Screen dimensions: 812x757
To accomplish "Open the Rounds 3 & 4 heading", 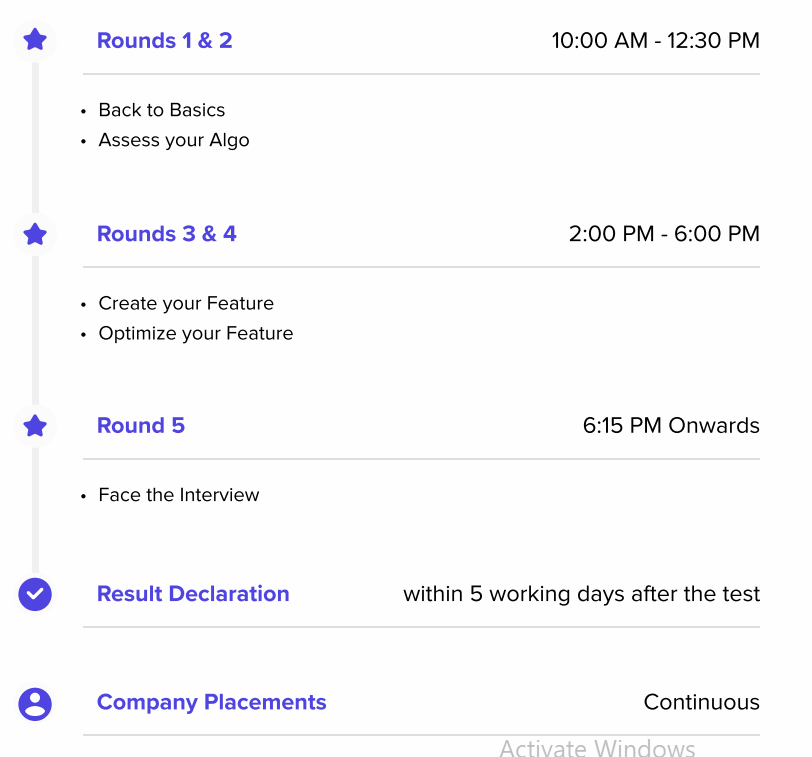I will (x=167, y=234).
